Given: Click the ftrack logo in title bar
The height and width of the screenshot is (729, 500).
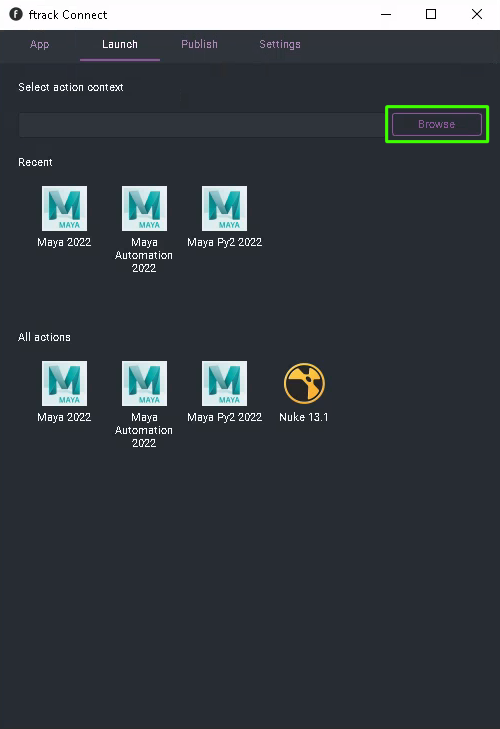Looking at the screenshot, I should 16,14.
